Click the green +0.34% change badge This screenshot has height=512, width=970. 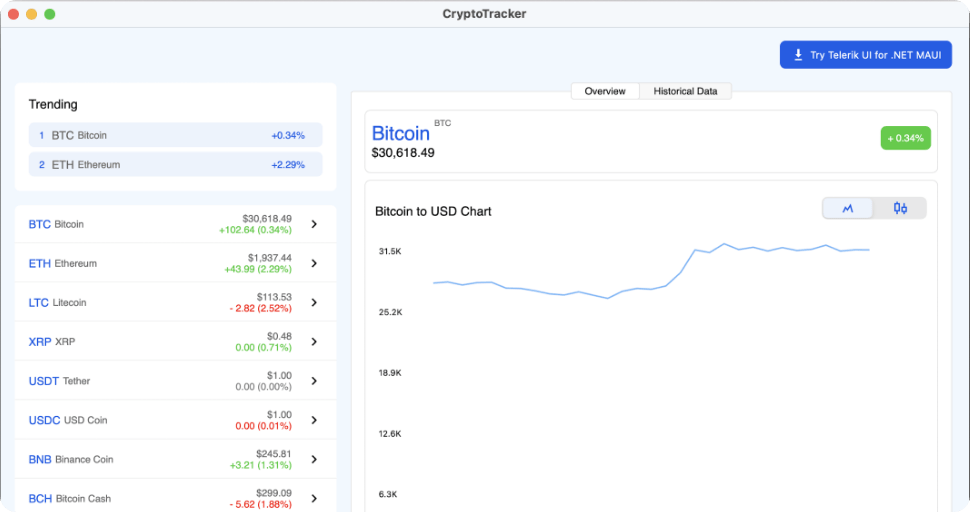pyautogui.click(x=905, y=138)
